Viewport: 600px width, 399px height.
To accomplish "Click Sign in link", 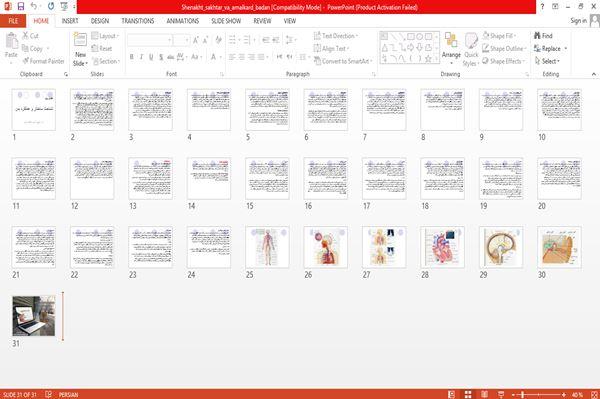I will point(578,21).
